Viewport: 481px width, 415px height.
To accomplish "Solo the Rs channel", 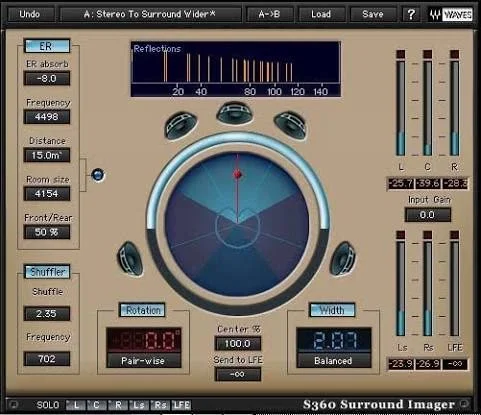I will (160, 405).
